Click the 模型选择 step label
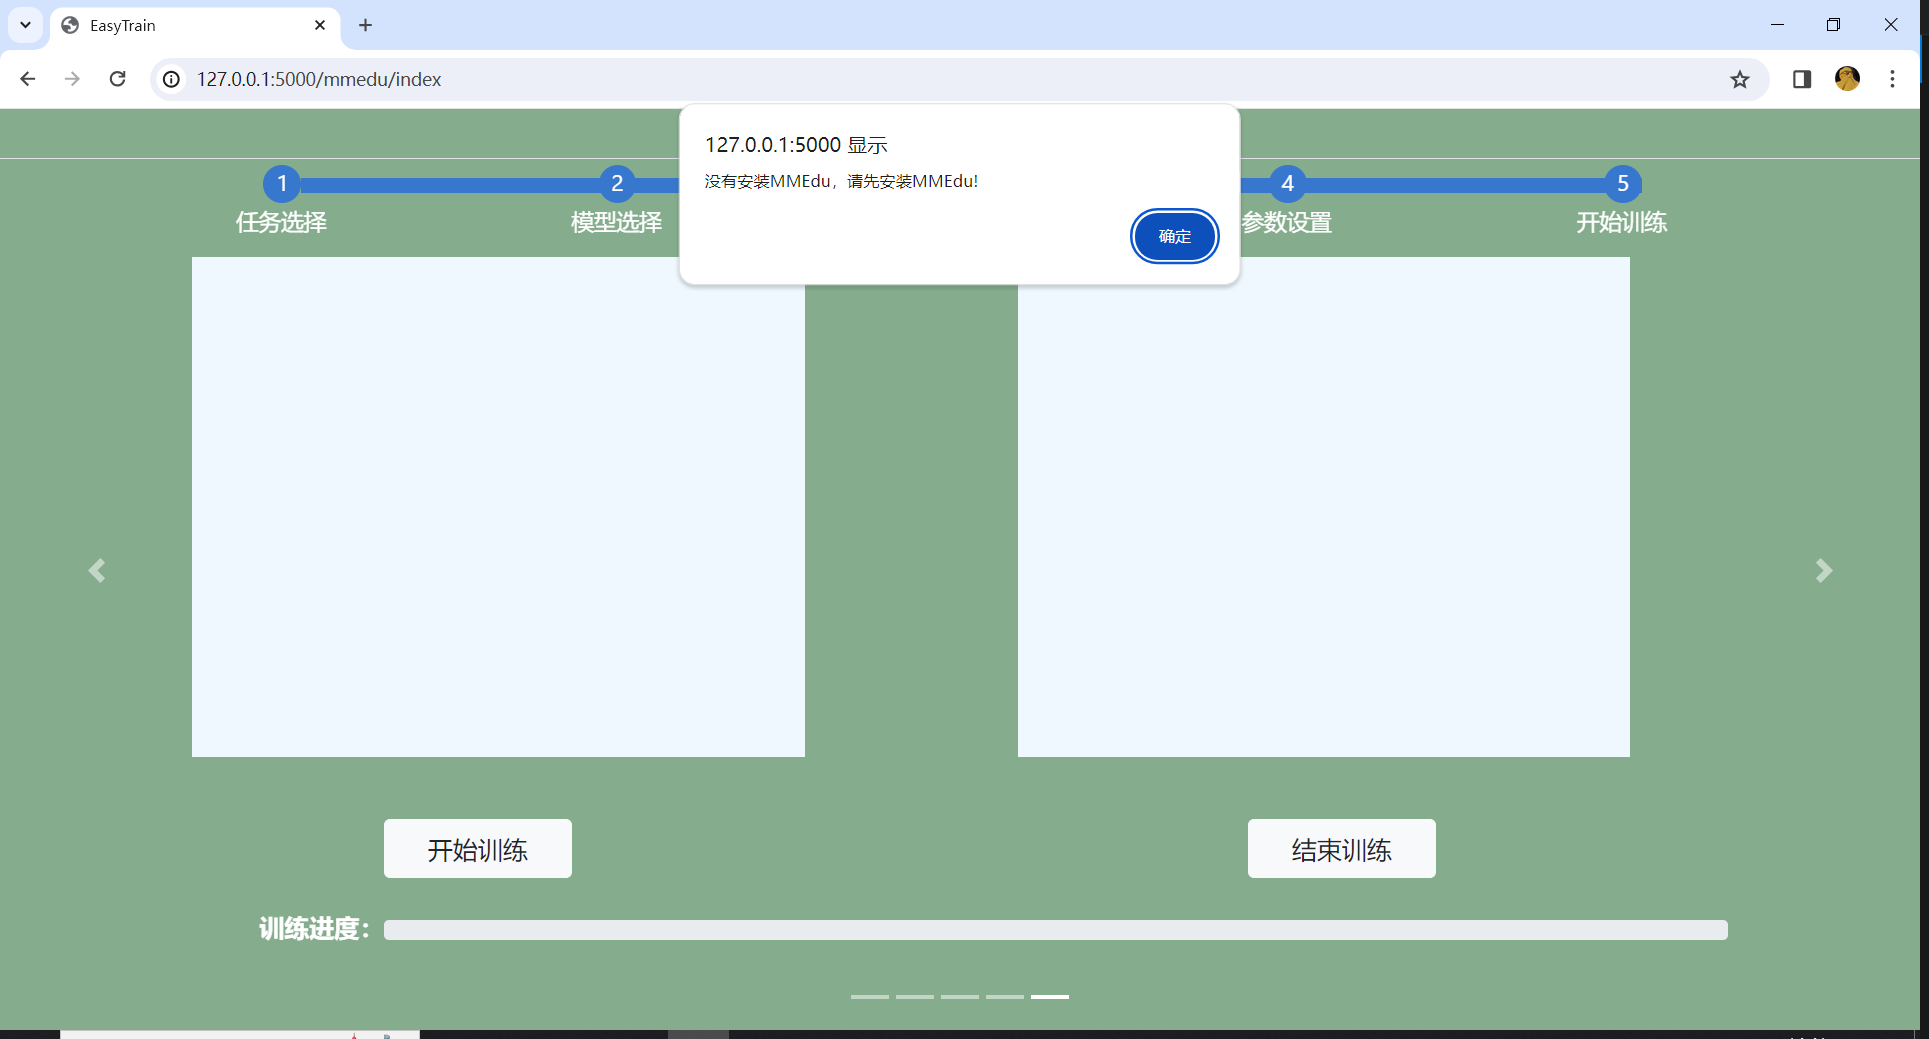Image resolution: width=1929 pixels, height=1039 pixels. (617, 222)
